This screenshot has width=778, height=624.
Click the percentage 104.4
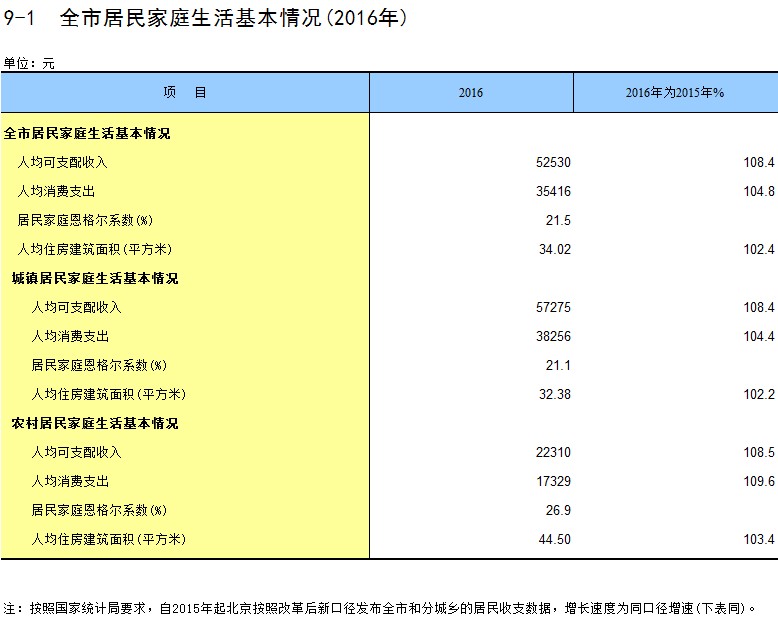click(x=759, y=336)
